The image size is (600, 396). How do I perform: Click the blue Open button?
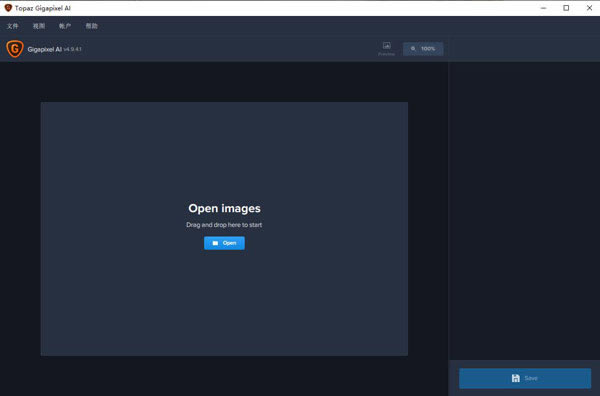(224, 243)
